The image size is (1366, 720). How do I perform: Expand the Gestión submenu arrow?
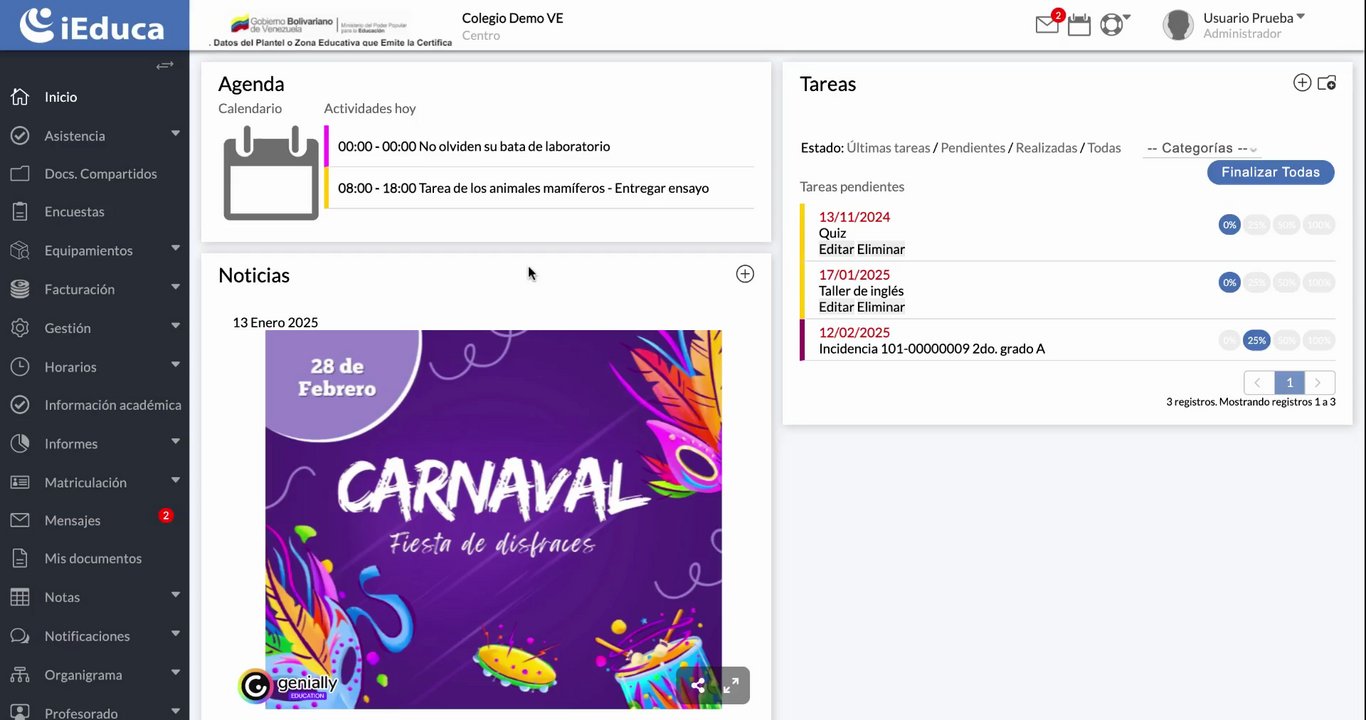175,325
